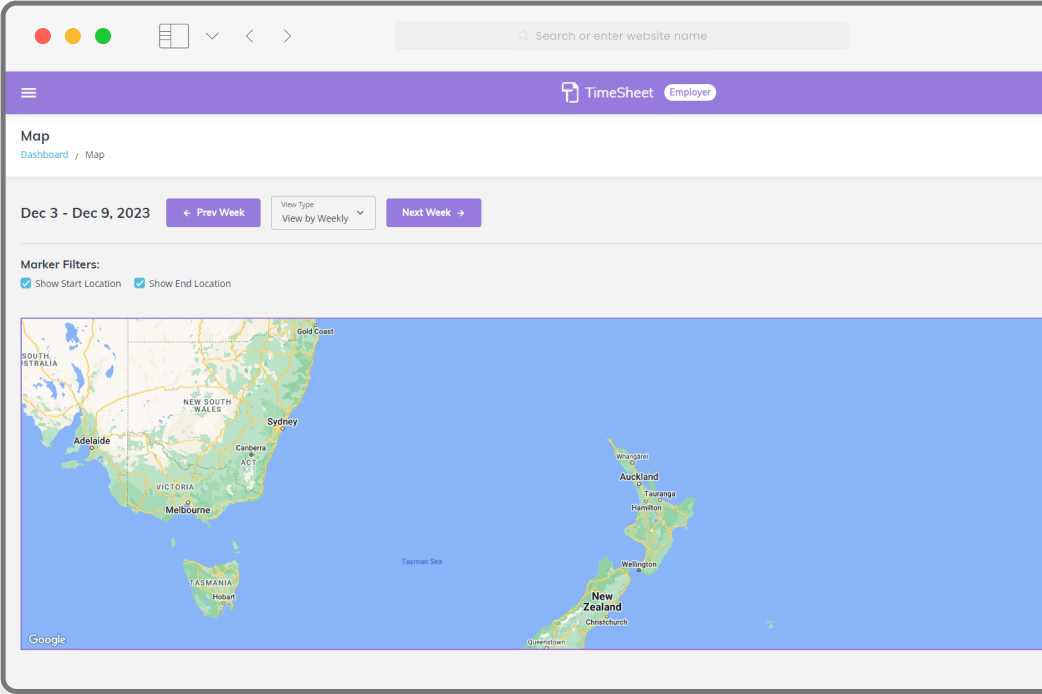Click the arrow icon inside the Next Week button

[462, 212]
